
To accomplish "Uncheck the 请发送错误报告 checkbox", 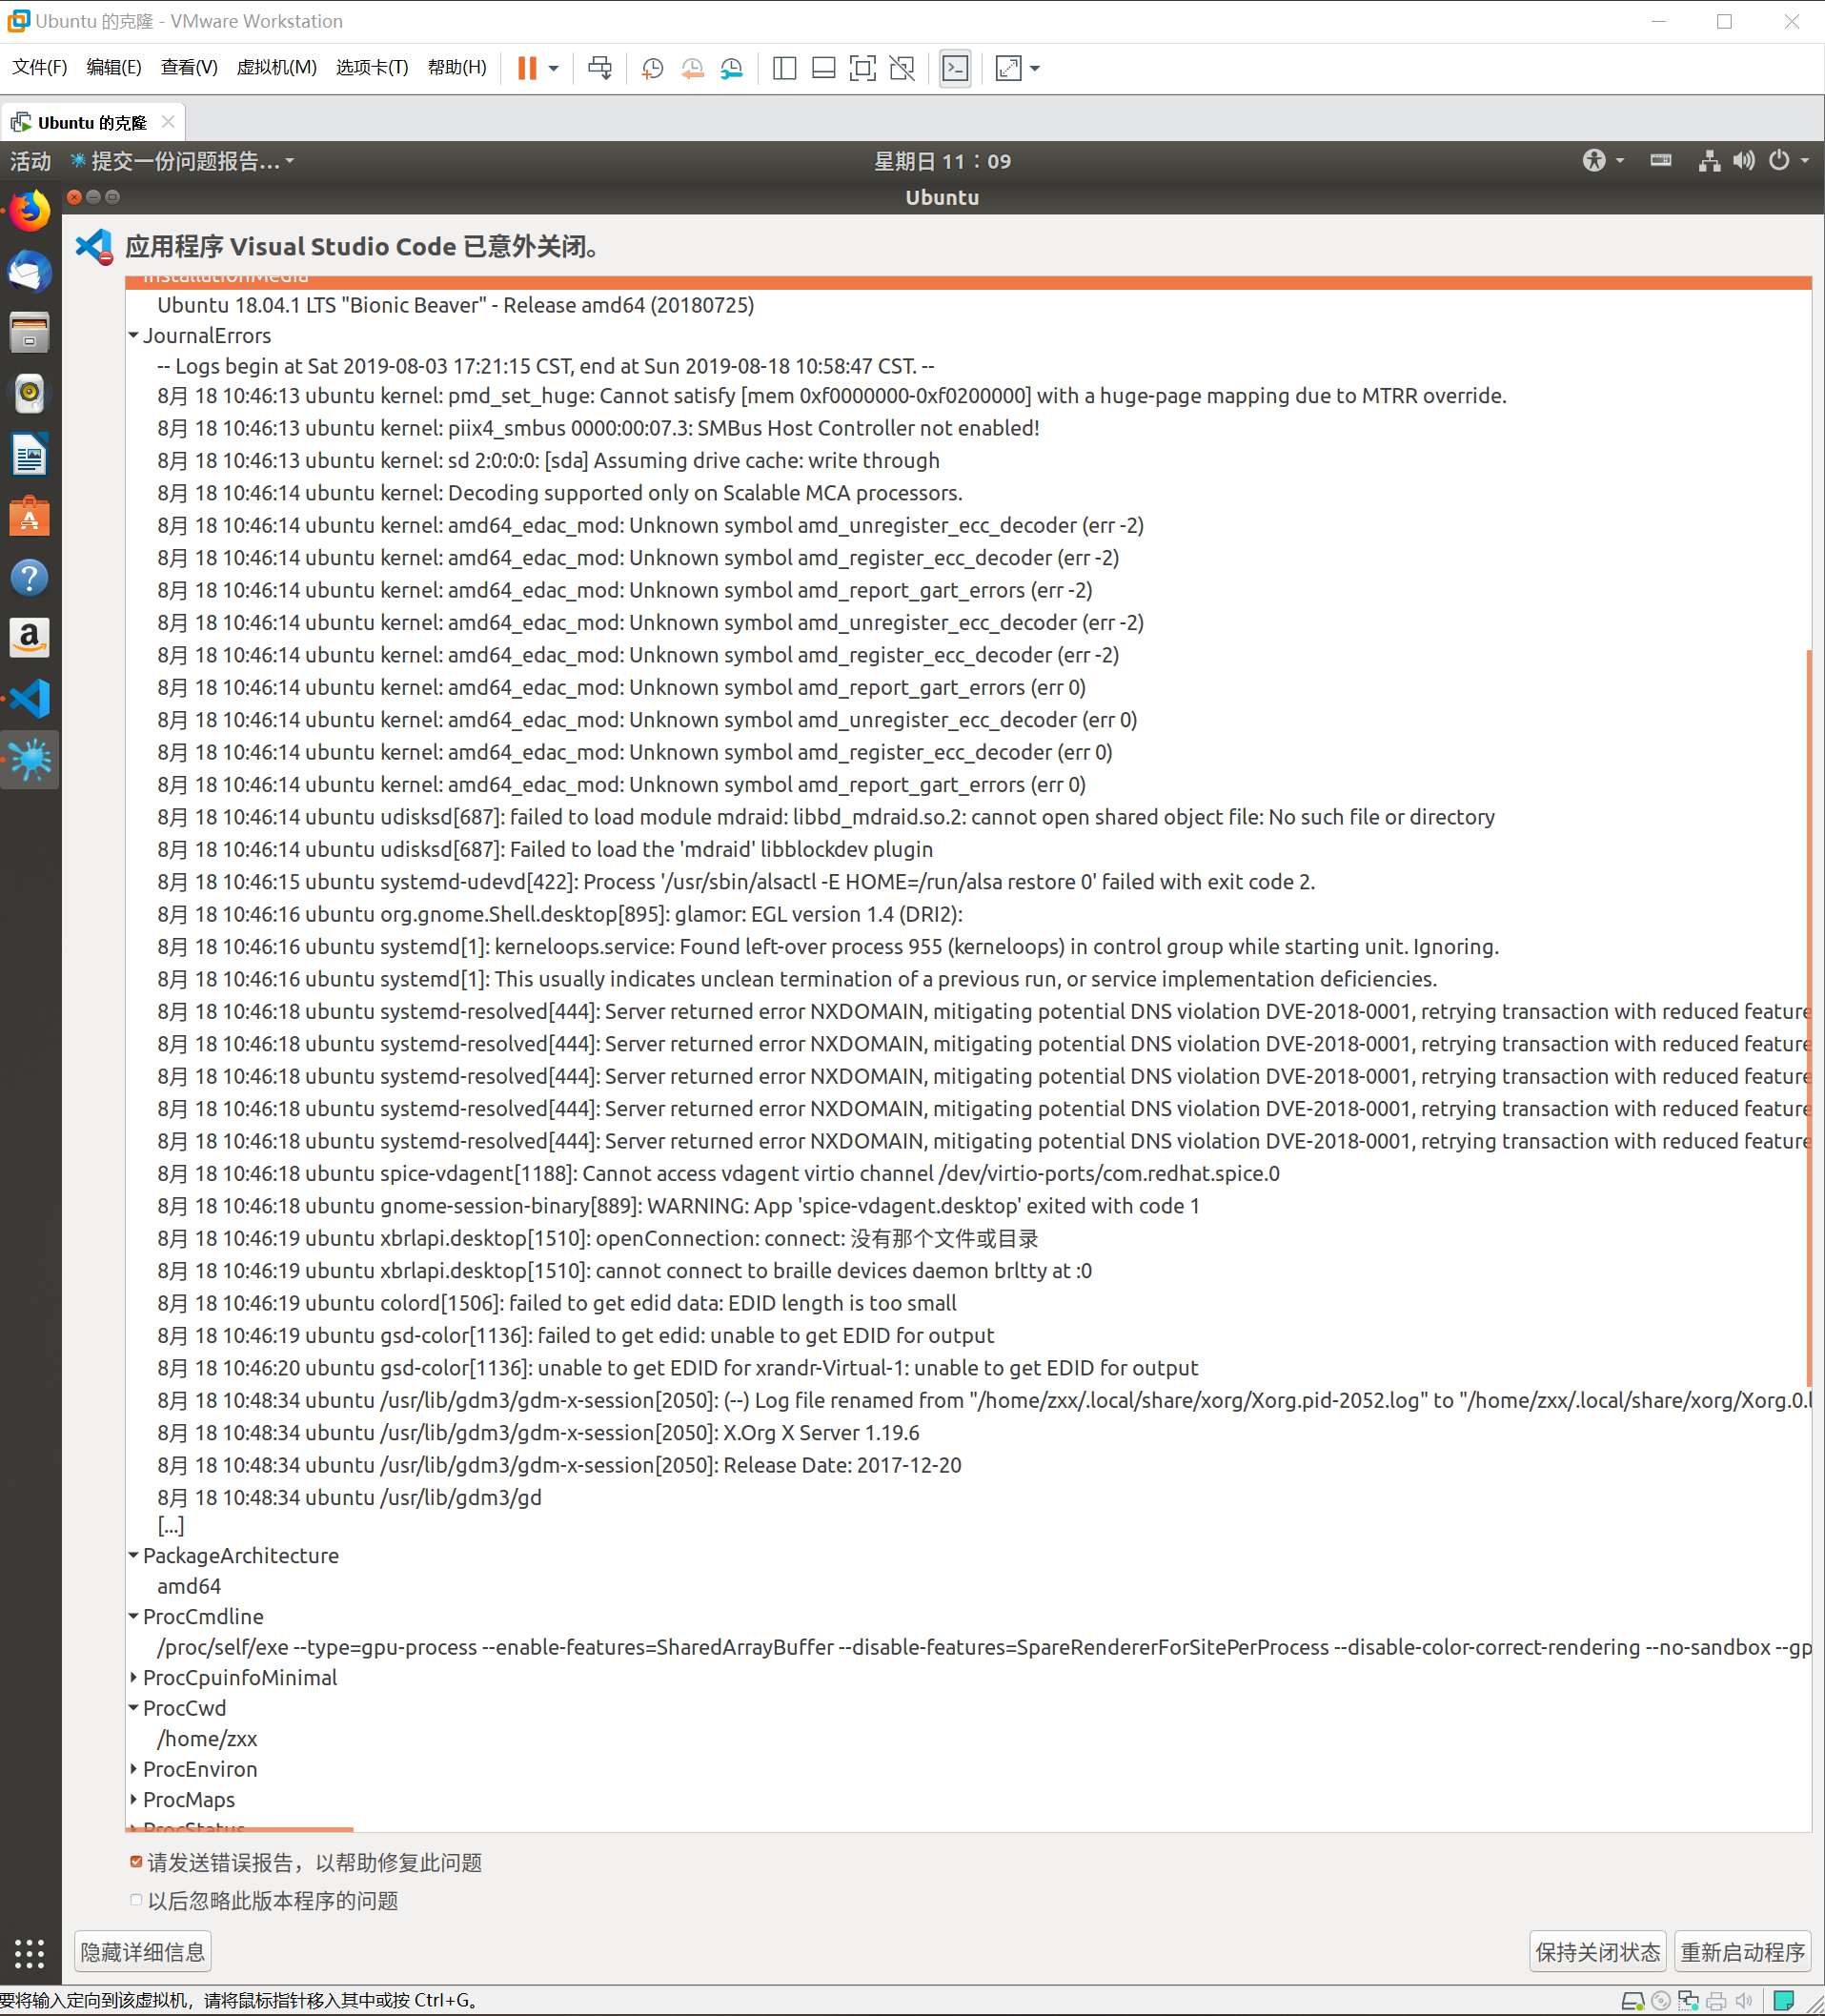I will click(x=136, y=1861).
